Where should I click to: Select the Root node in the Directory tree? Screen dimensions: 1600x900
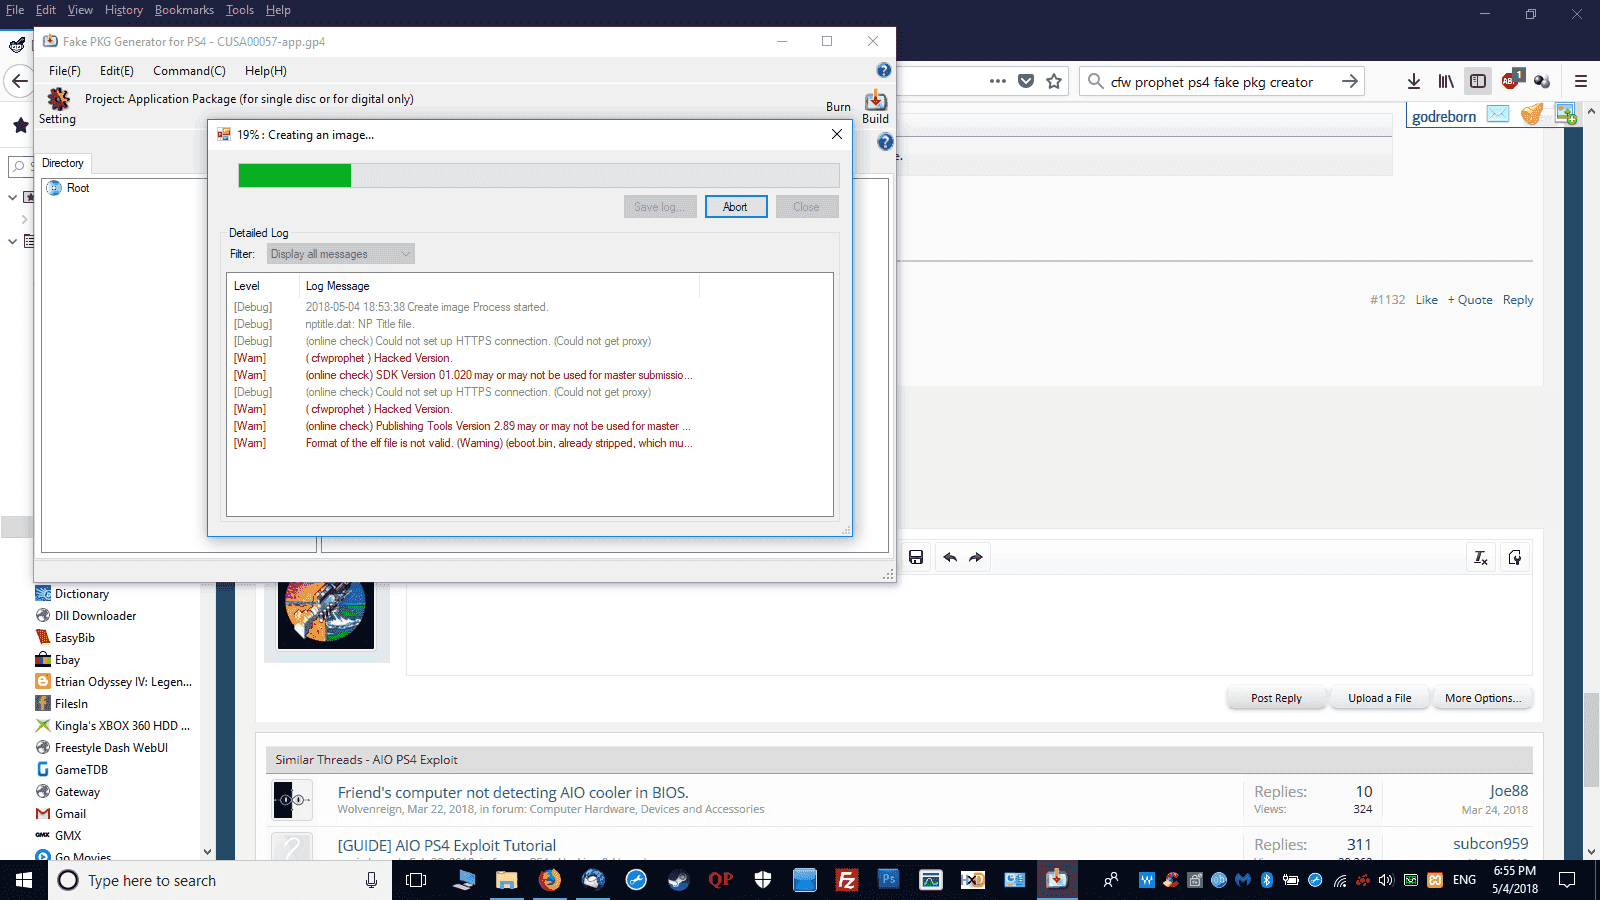click(78, 188)
